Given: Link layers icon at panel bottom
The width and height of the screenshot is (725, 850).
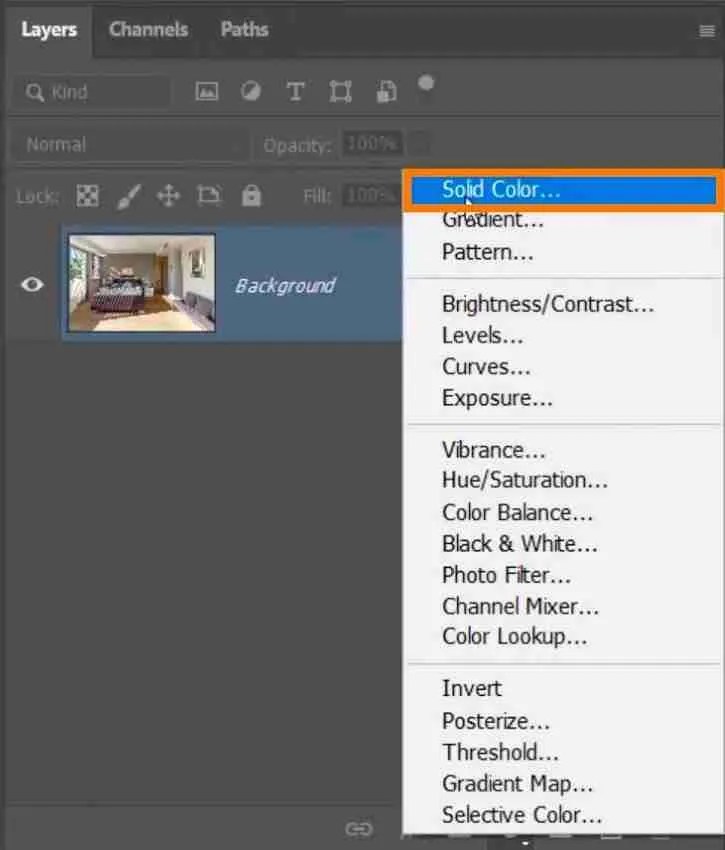Looking at the screenshot, I should tap(359, 828).
